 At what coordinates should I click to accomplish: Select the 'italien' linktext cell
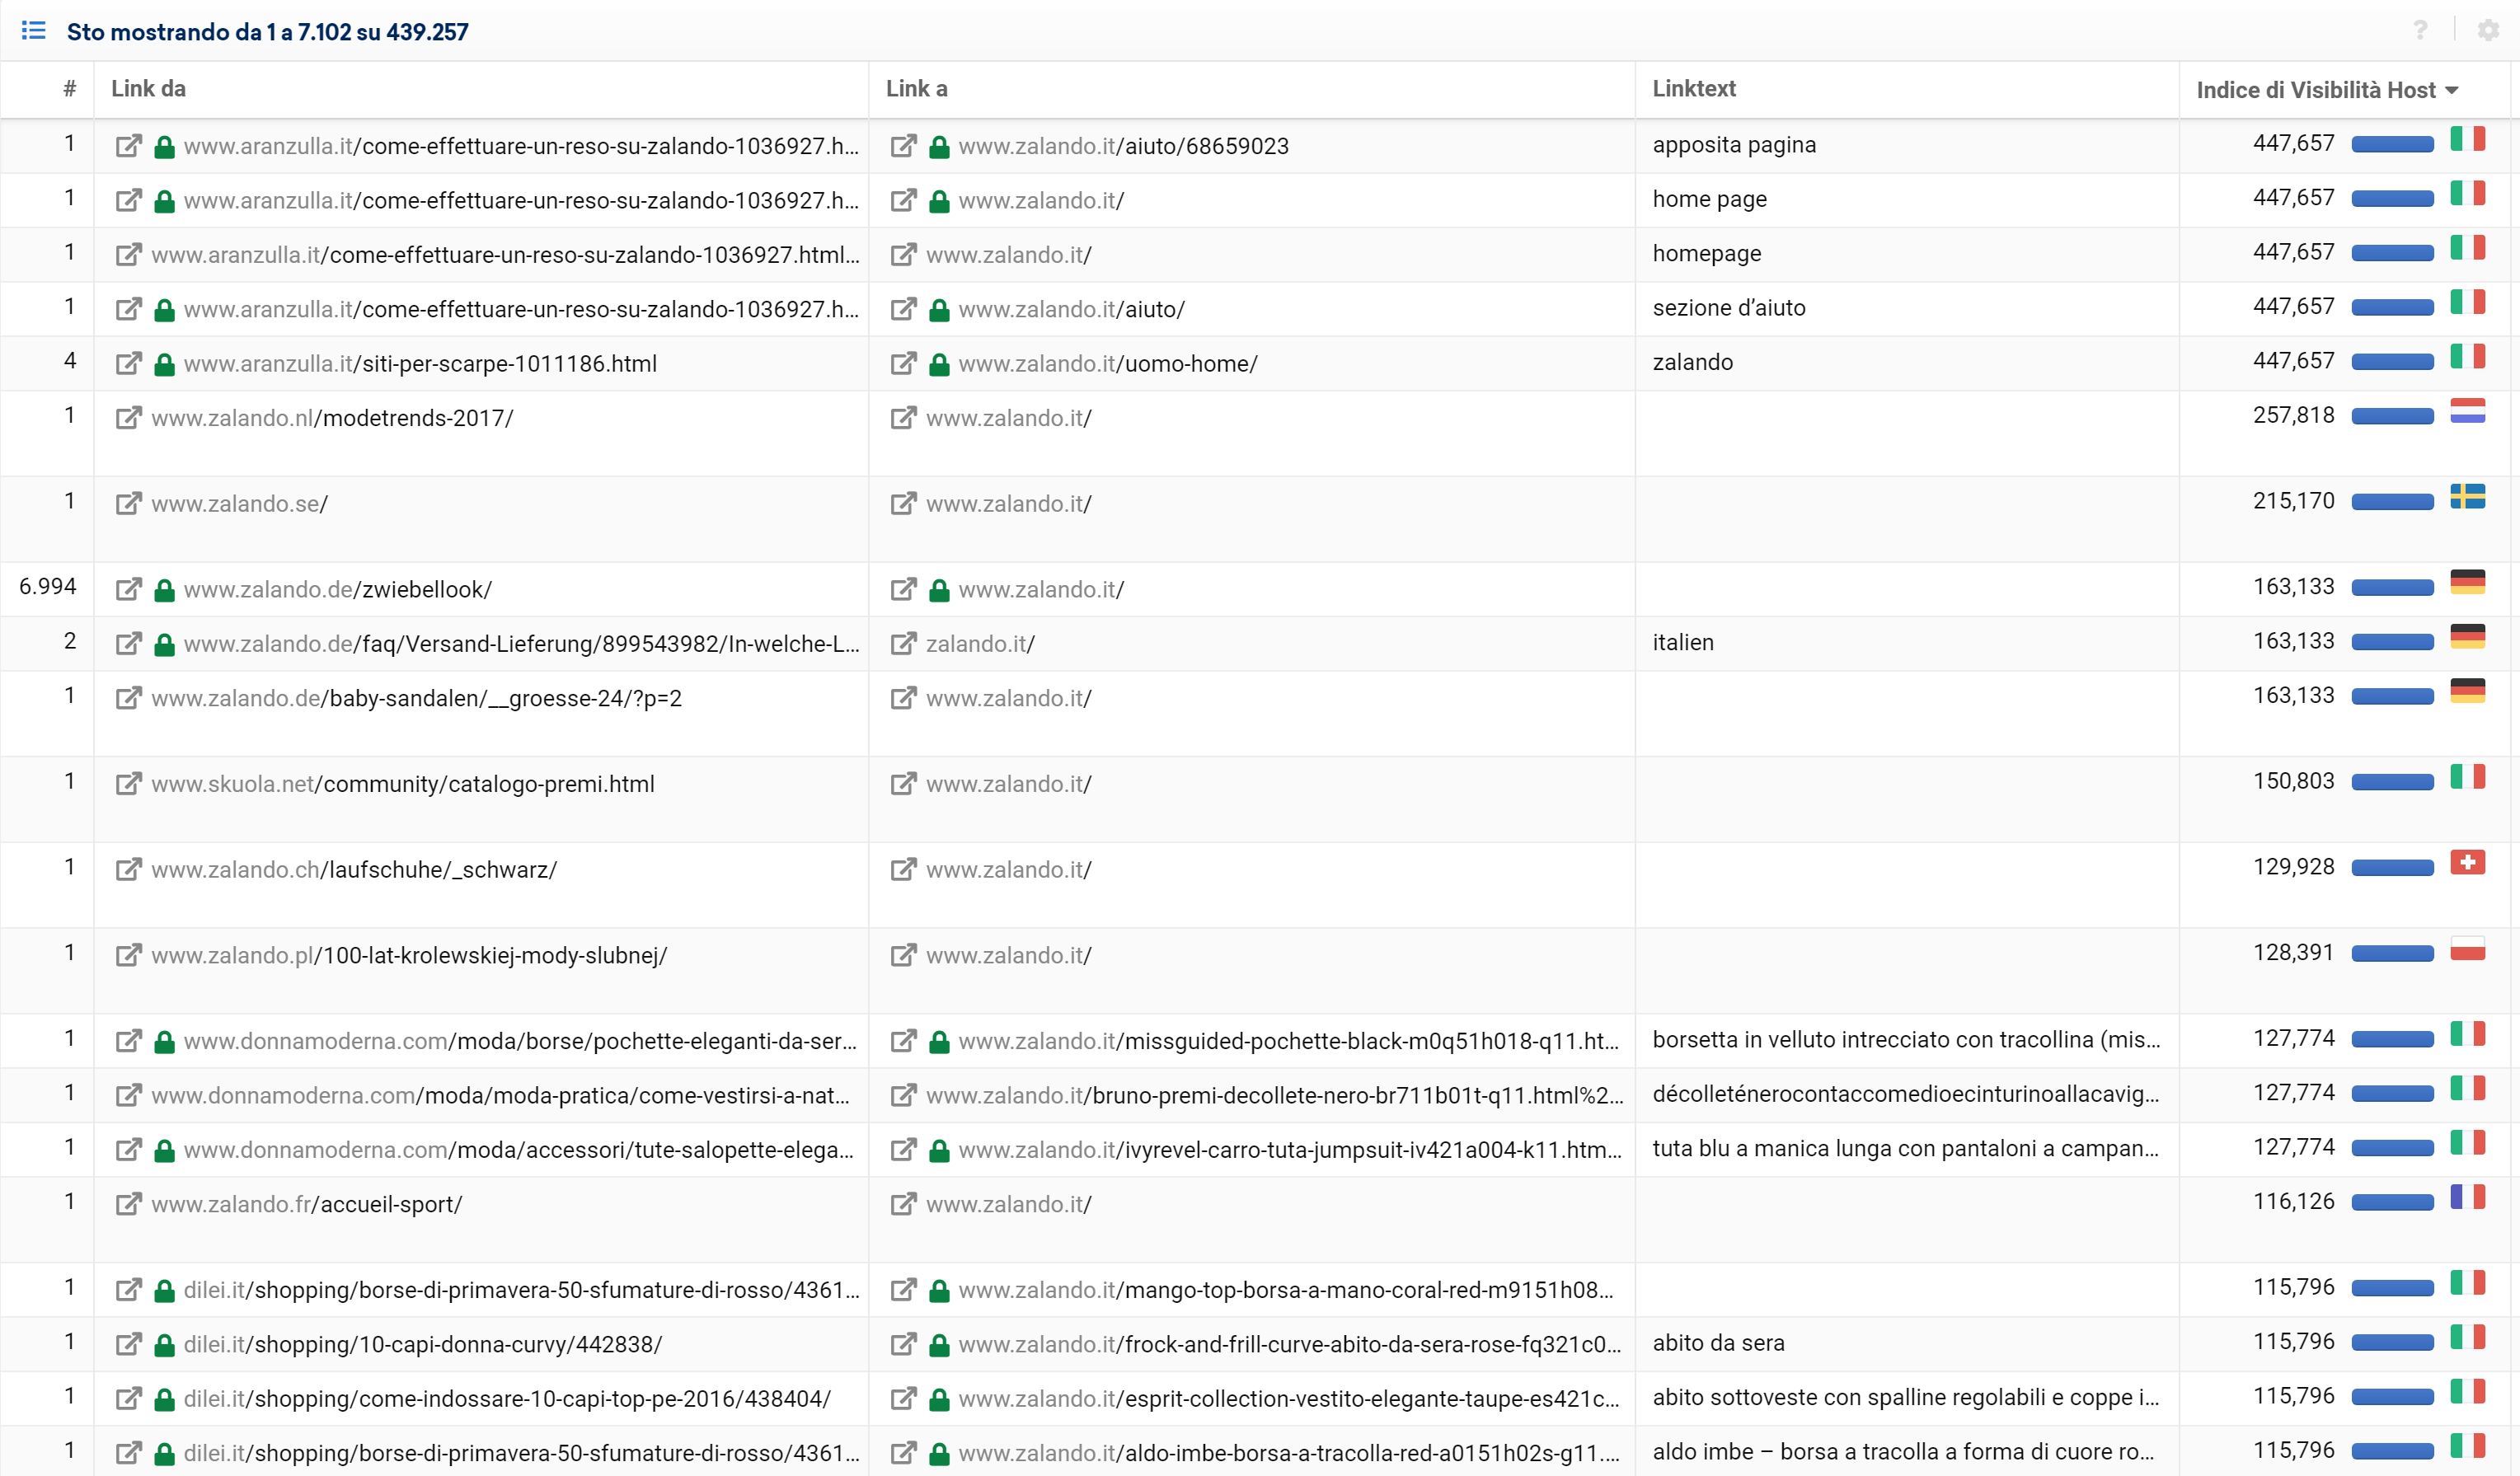[1683, 642]
